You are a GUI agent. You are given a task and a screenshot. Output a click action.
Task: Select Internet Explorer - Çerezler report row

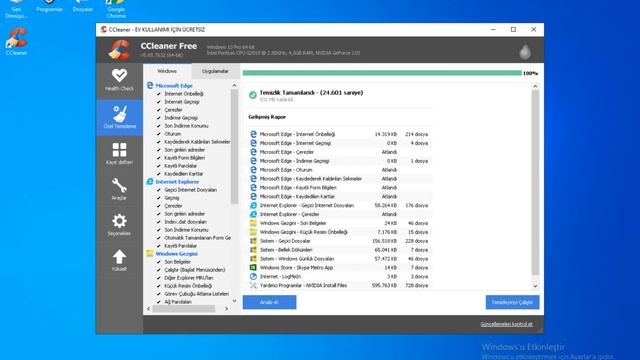coord(340,214)
